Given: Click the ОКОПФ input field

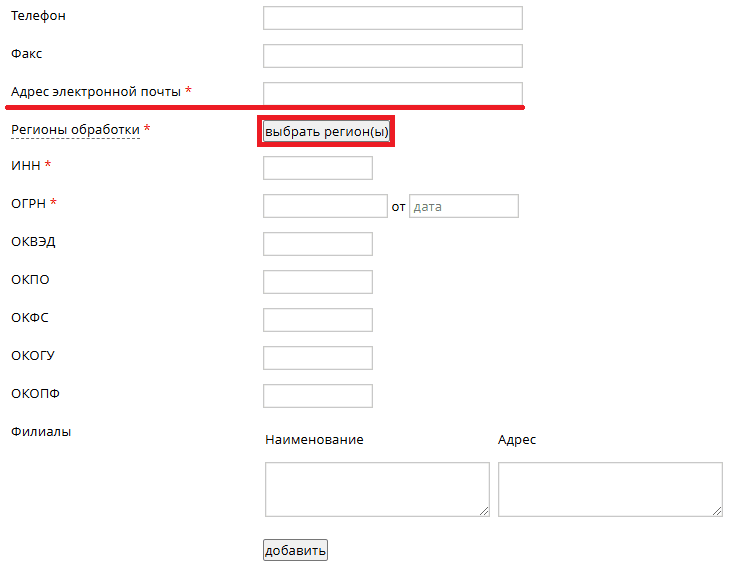Looking at the screenshot, I should pos(317,396).
